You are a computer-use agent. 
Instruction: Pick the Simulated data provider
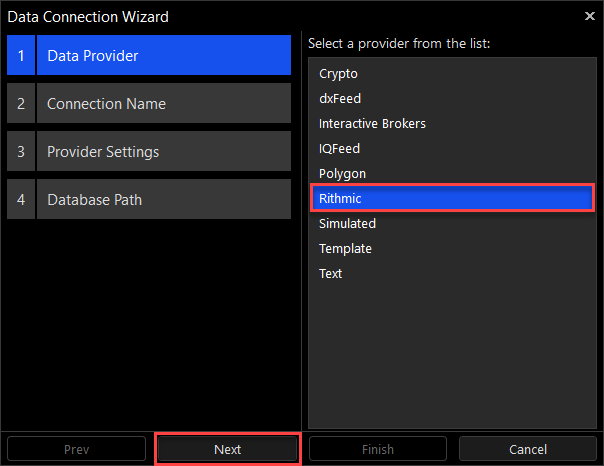[347, 224]
